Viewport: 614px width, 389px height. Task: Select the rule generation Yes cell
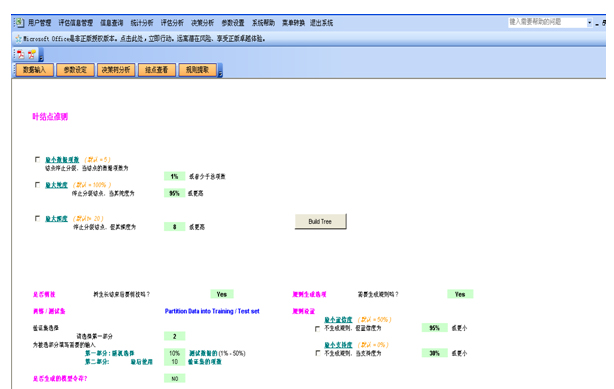(460, 294)
